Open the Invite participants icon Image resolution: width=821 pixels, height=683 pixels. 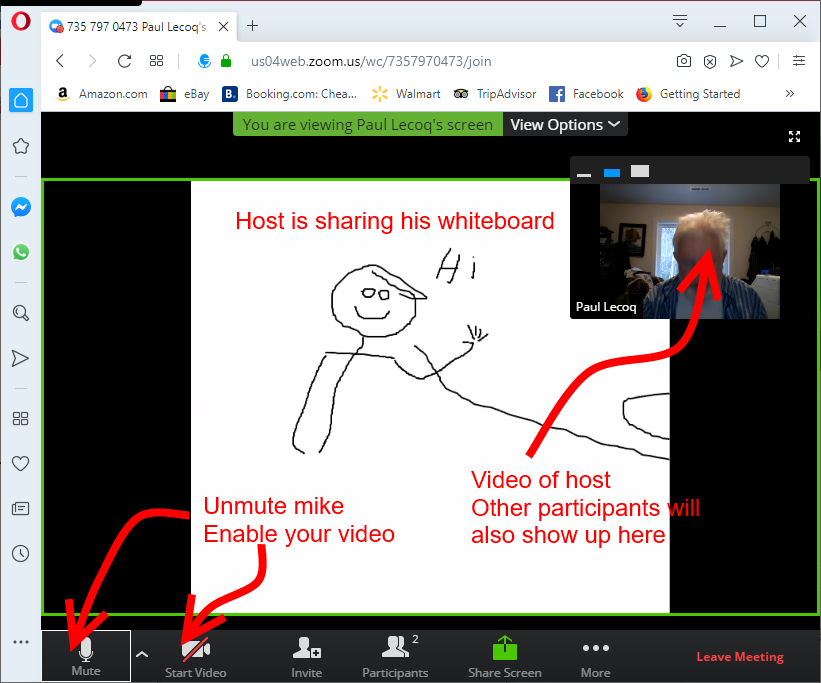[x=306, y=655]
